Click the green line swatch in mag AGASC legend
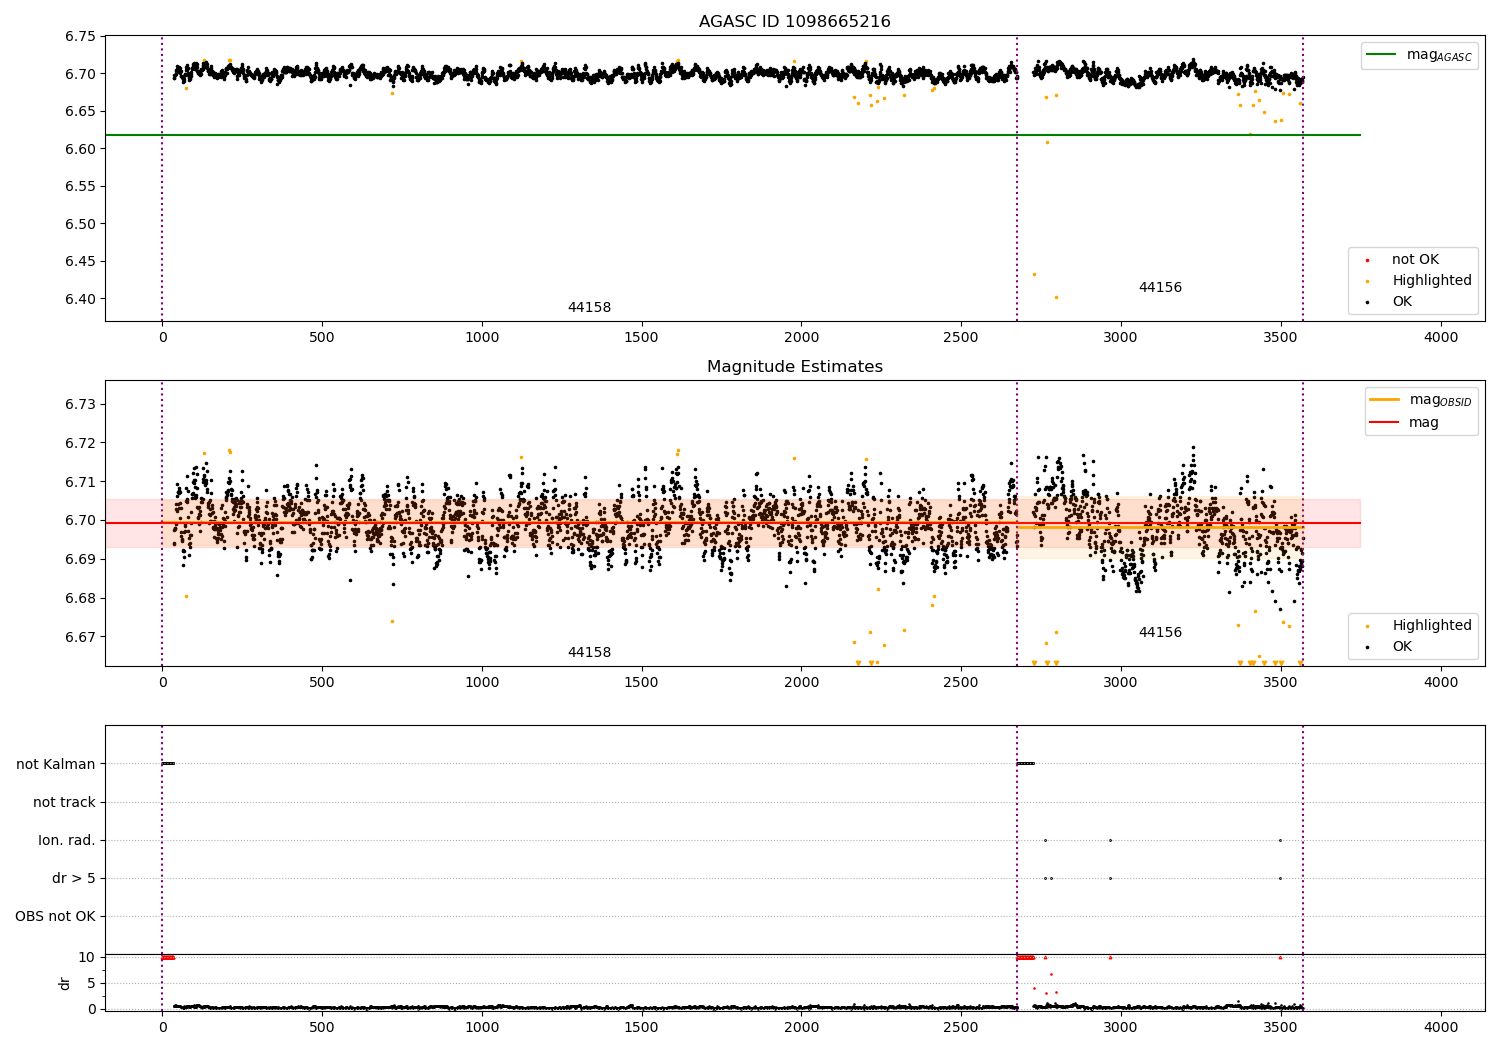The width and height of the screenshot is (1500, 1050). click(1383, 55)
